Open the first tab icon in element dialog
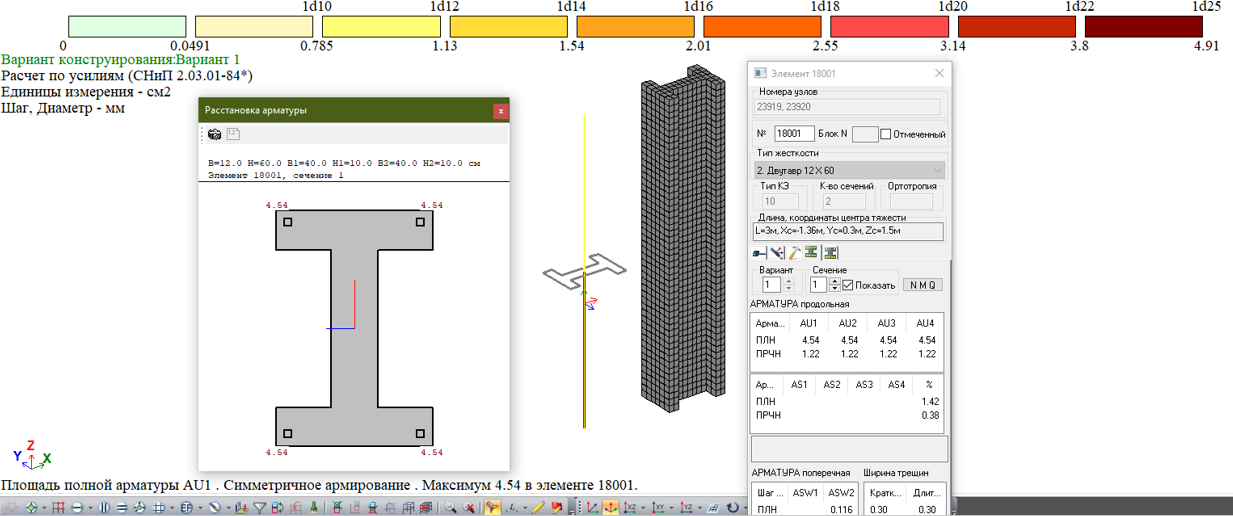This screenshot has width=1233, height=516. point(759,253)
